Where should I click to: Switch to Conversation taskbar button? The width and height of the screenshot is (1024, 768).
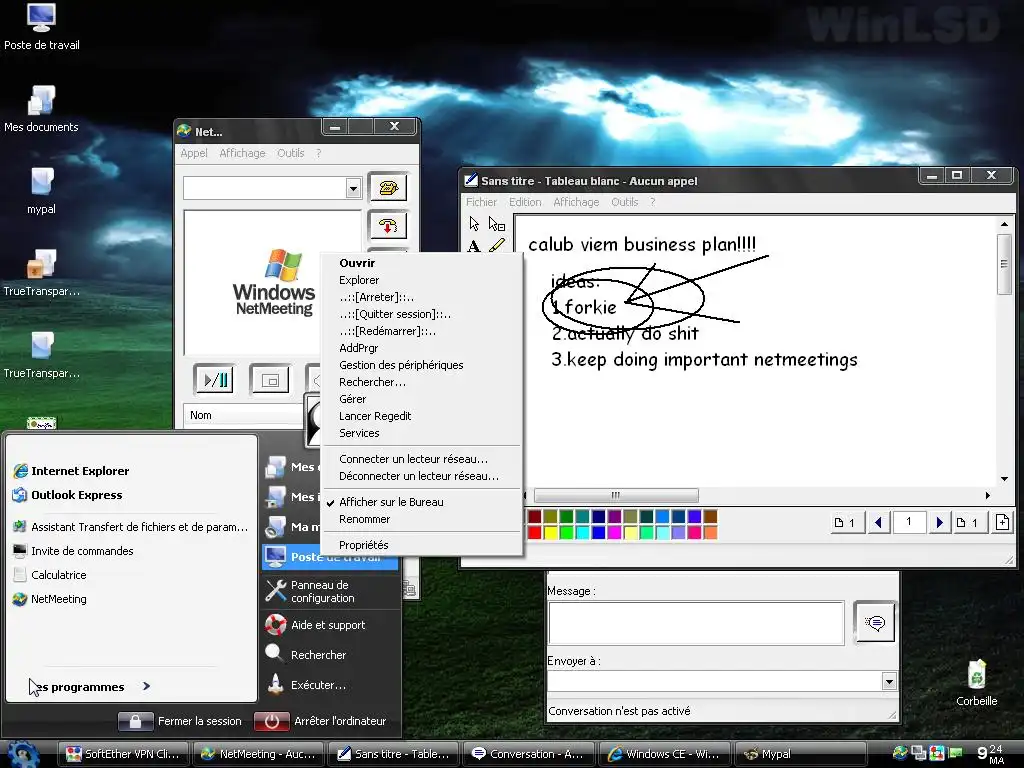(x=529, y=754)
